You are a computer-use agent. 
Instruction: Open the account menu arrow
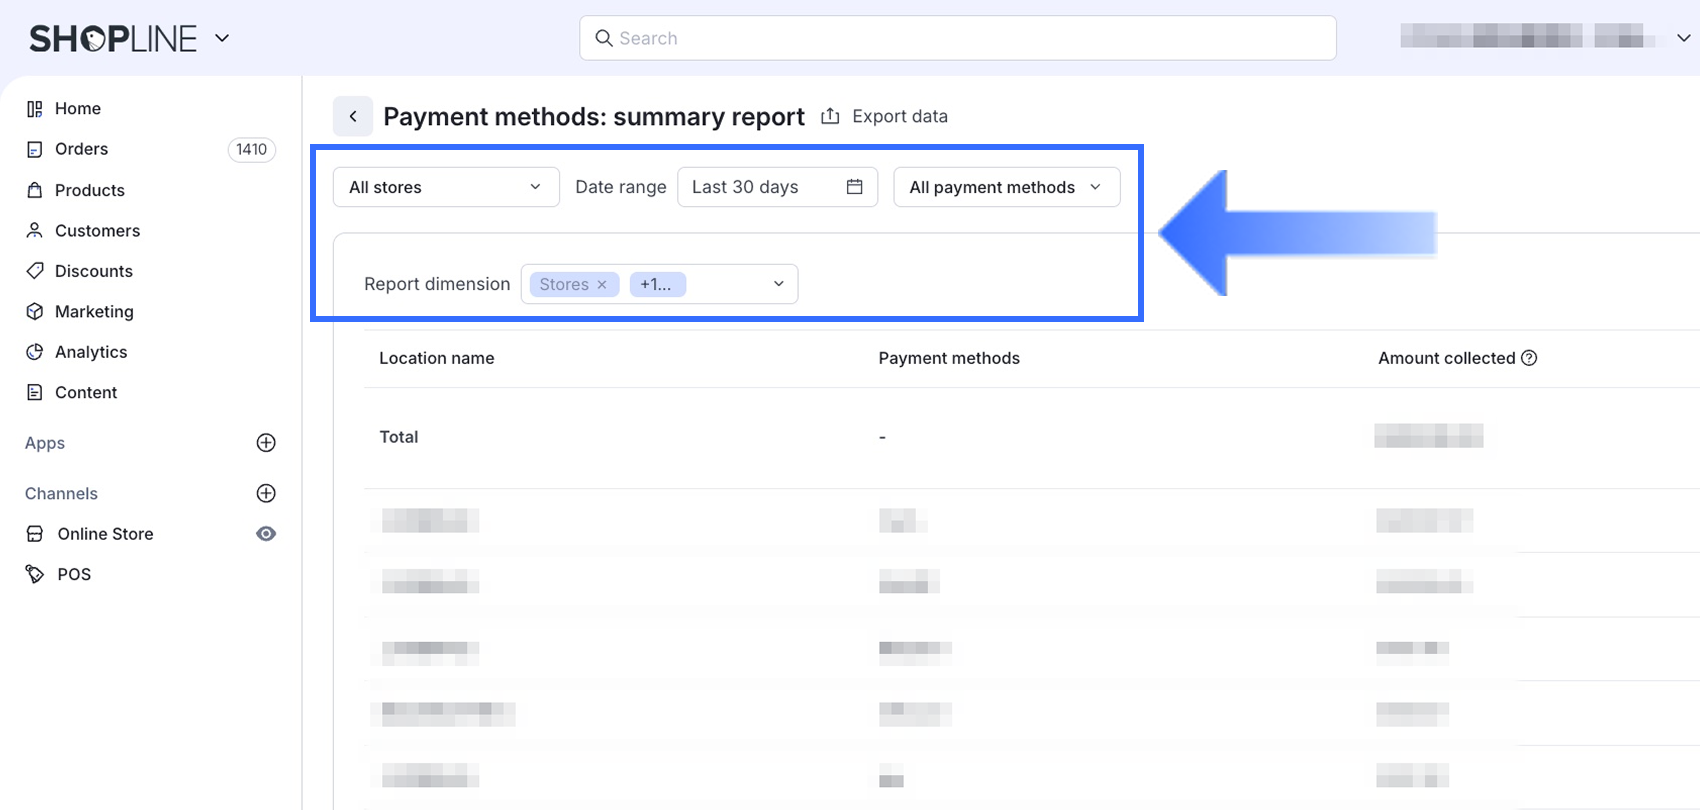tap(1683, 38)
